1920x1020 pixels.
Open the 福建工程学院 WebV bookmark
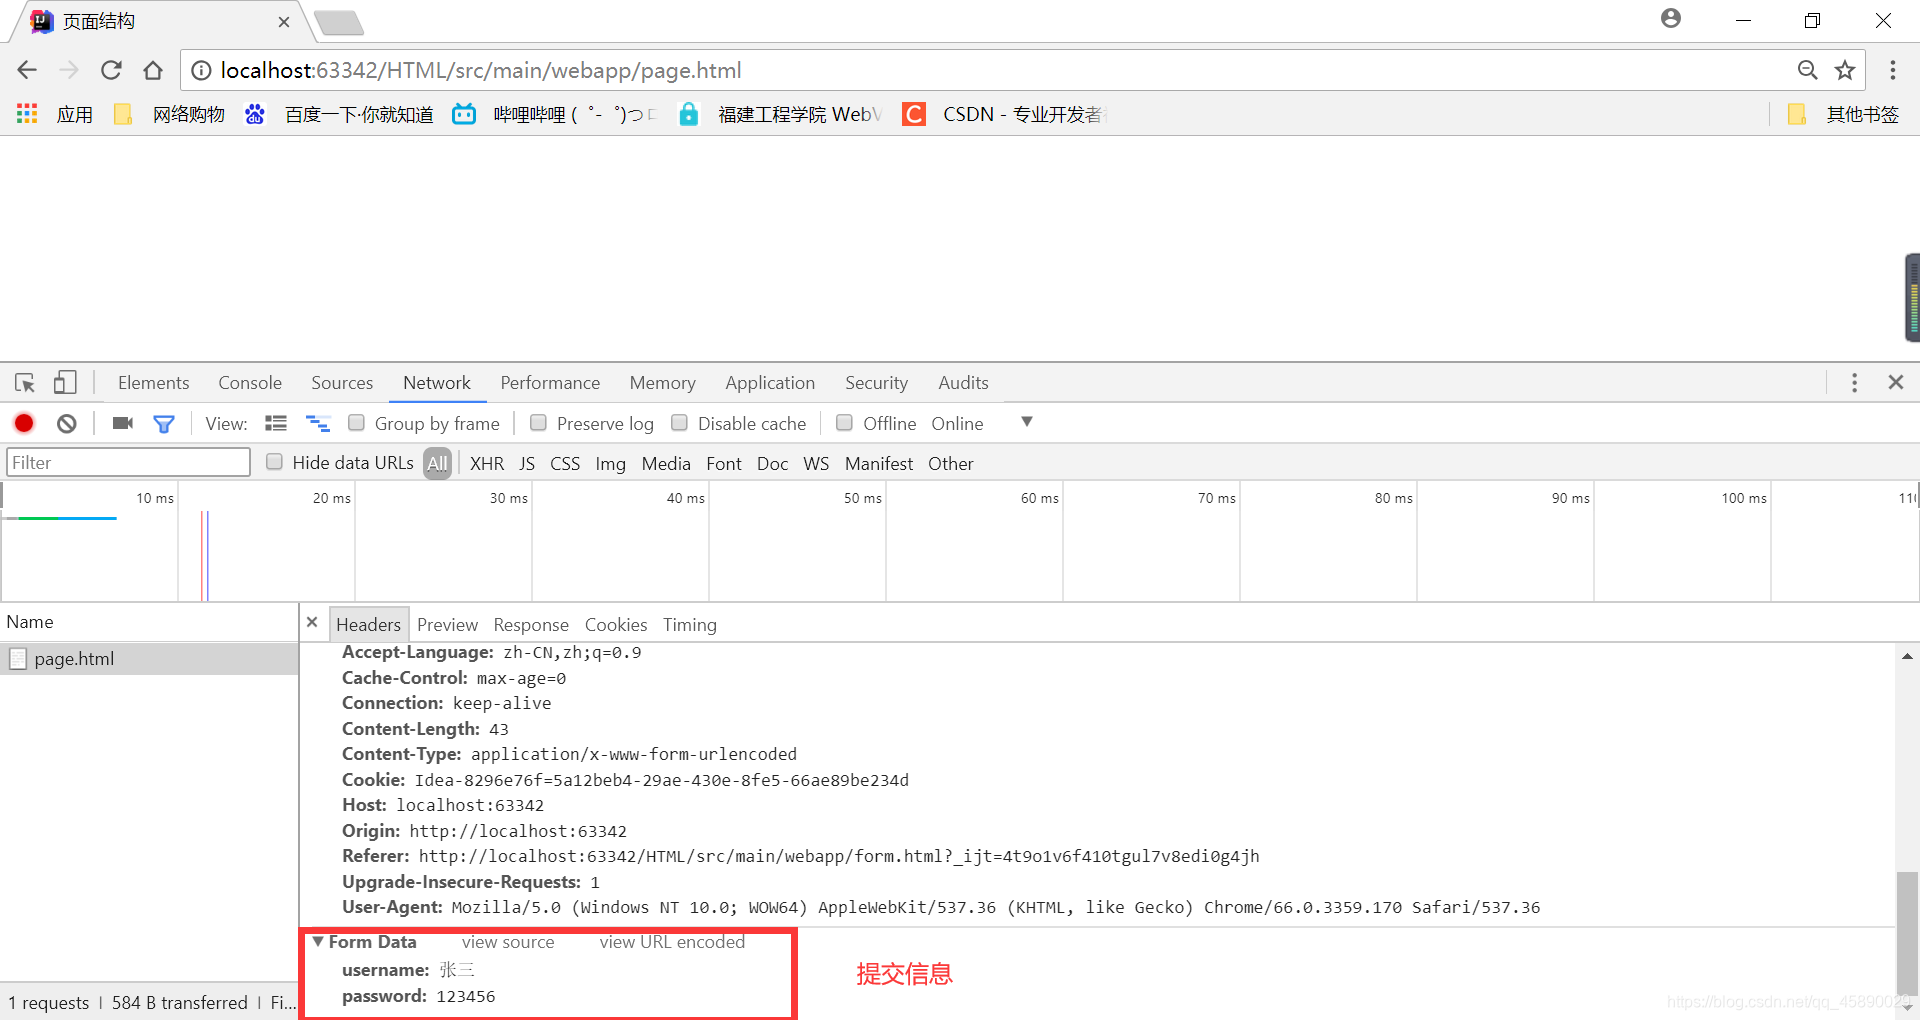781,114
